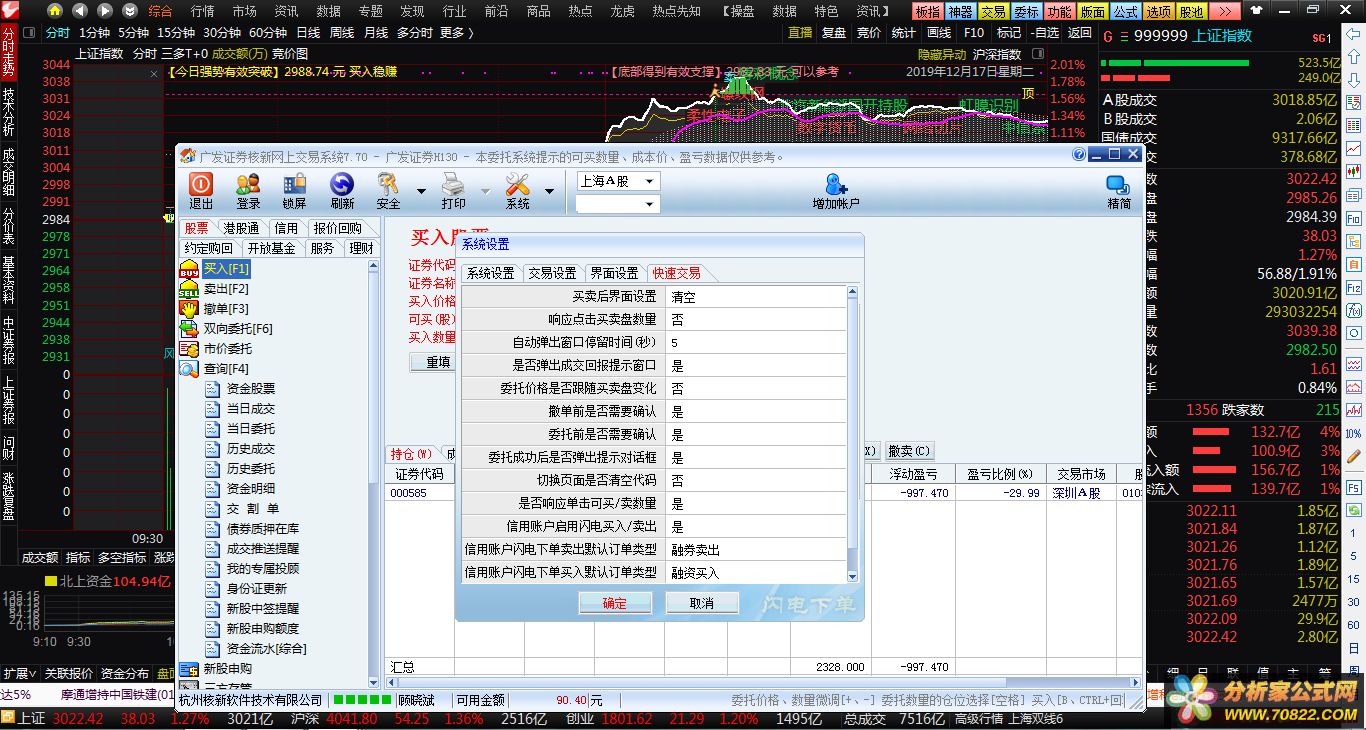Toggle 委托价格是否跟随买卖盘变化 value

coord(755,389)
